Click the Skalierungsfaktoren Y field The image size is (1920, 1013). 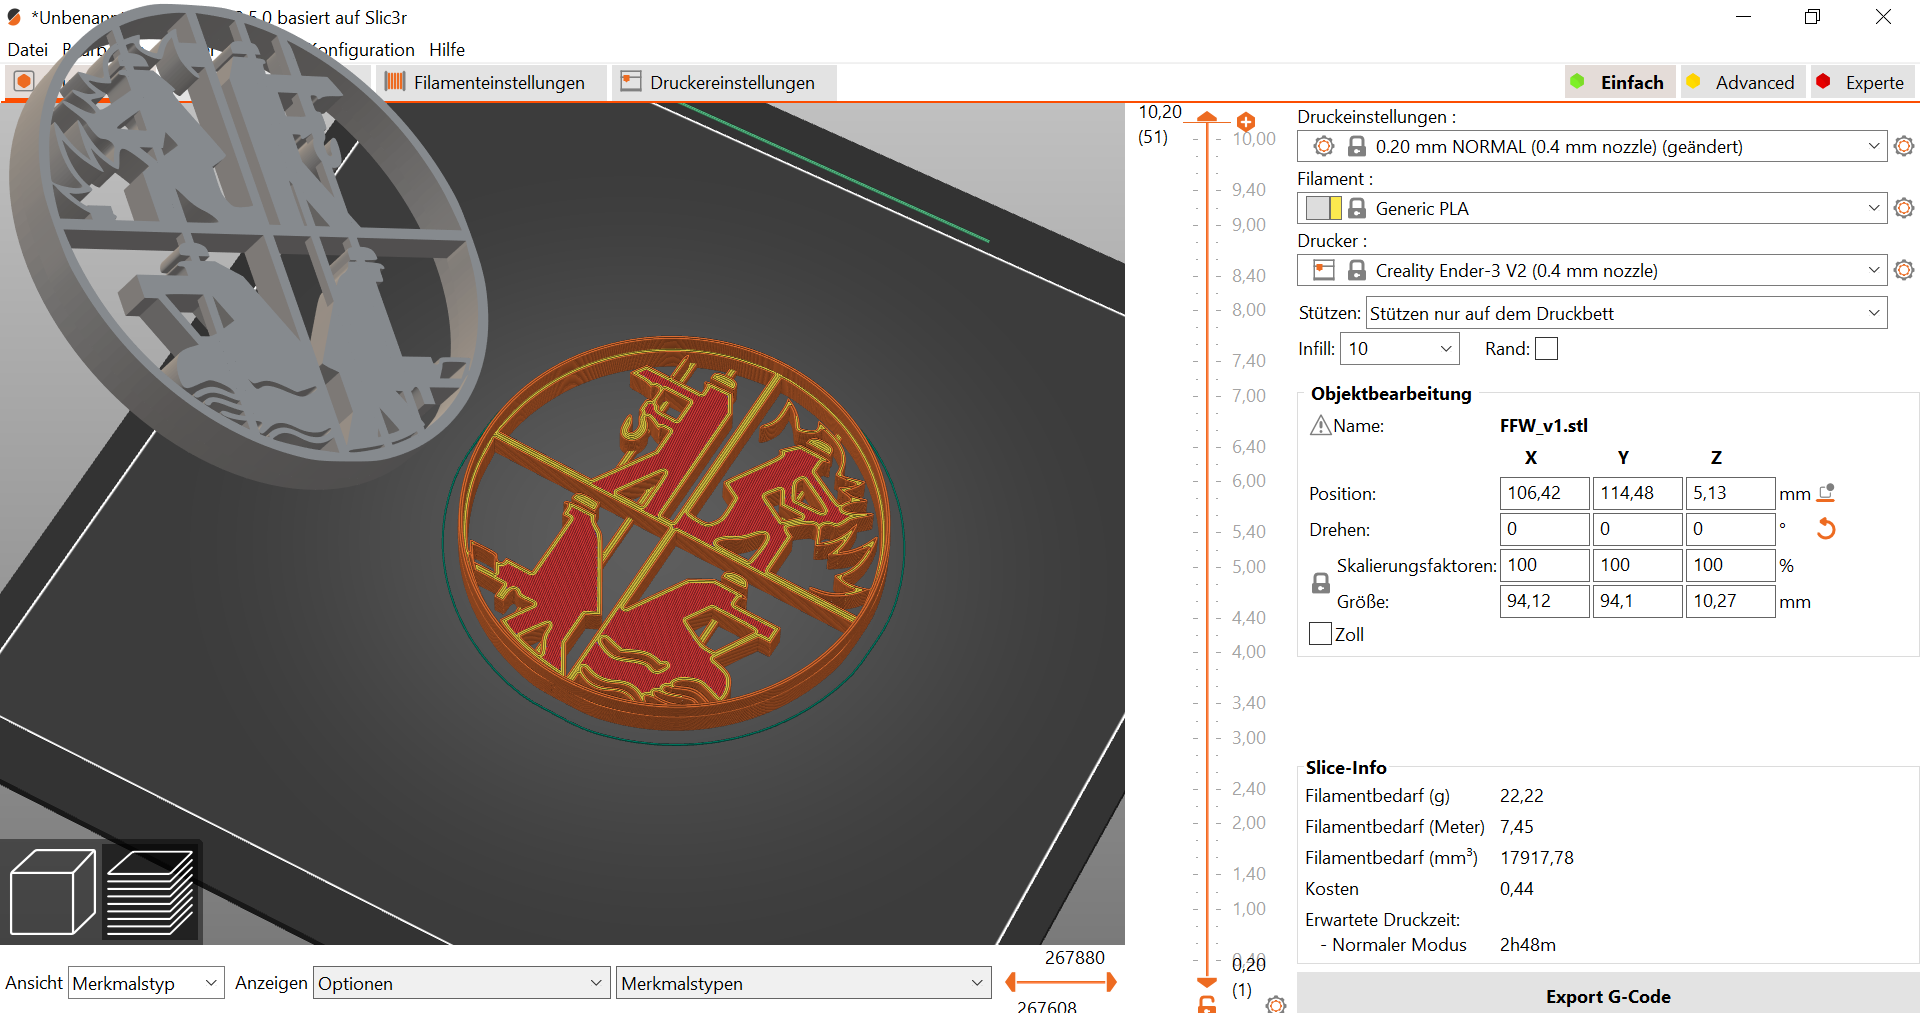(x=1637, y=565)
